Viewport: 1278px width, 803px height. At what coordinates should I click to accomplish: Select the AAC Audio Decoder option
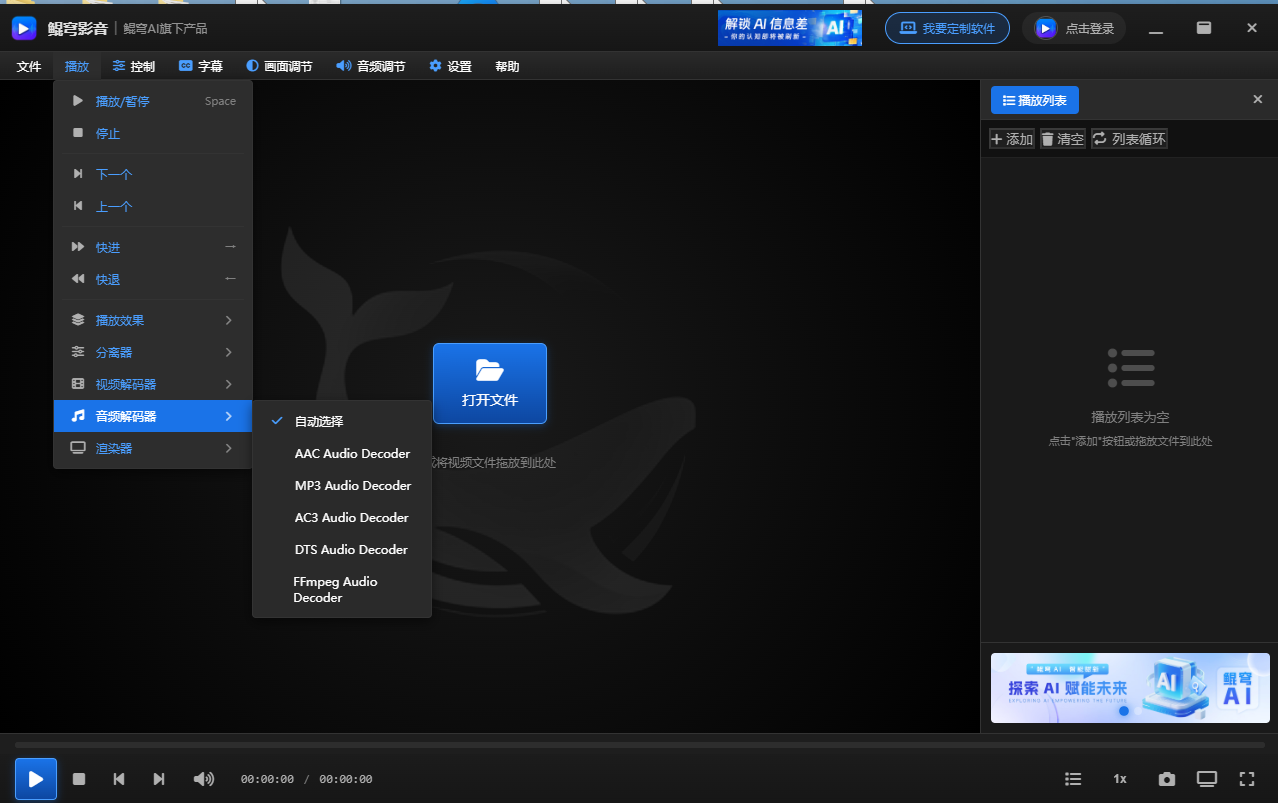pyautogui.click(x=351, y=453)
